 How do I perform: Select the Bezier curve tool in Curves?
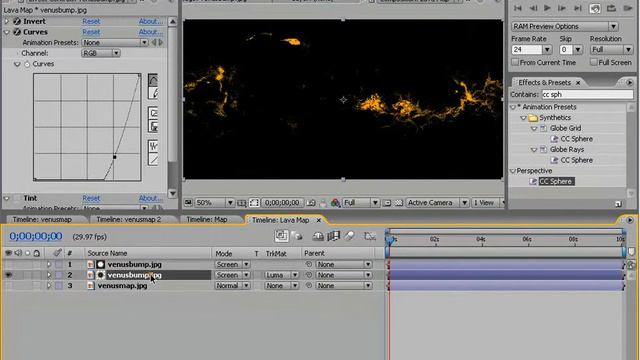click(x=153, y=80)
